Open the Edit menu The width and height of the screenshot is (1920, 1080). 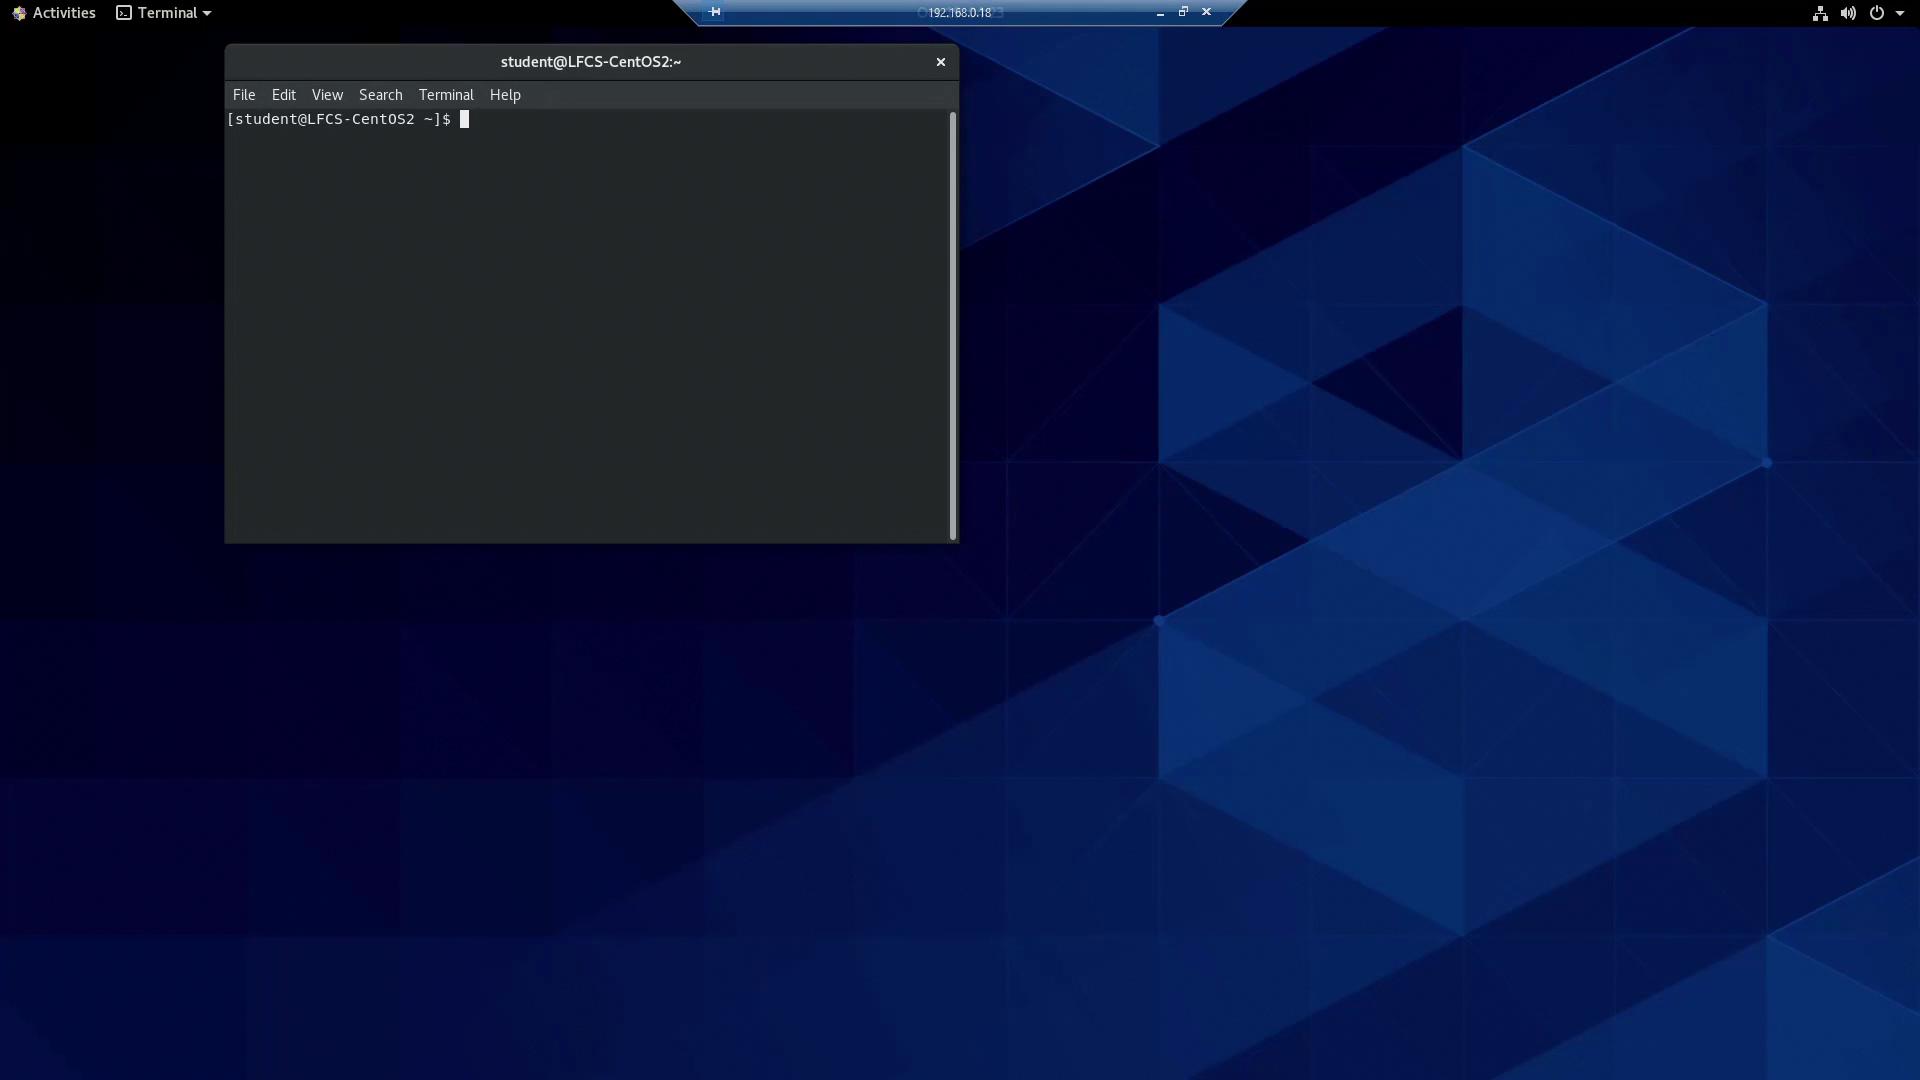pyautogui.click(x=284, y=95)
